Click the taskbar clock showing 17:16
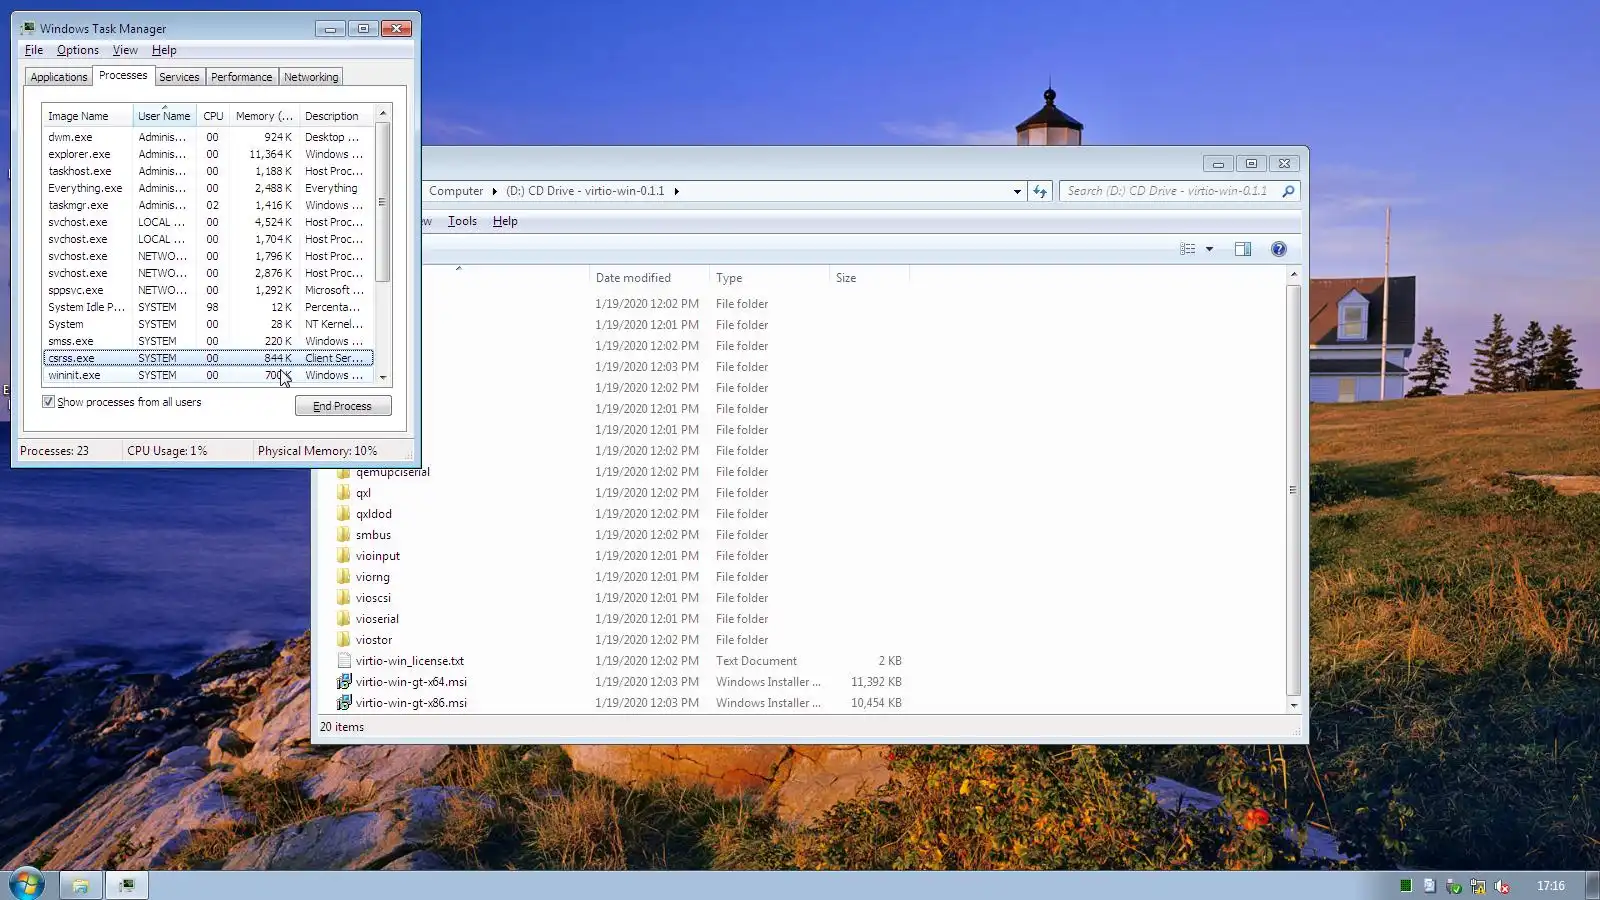This screenshot has height=900, width=1600. click(1551, 886)
